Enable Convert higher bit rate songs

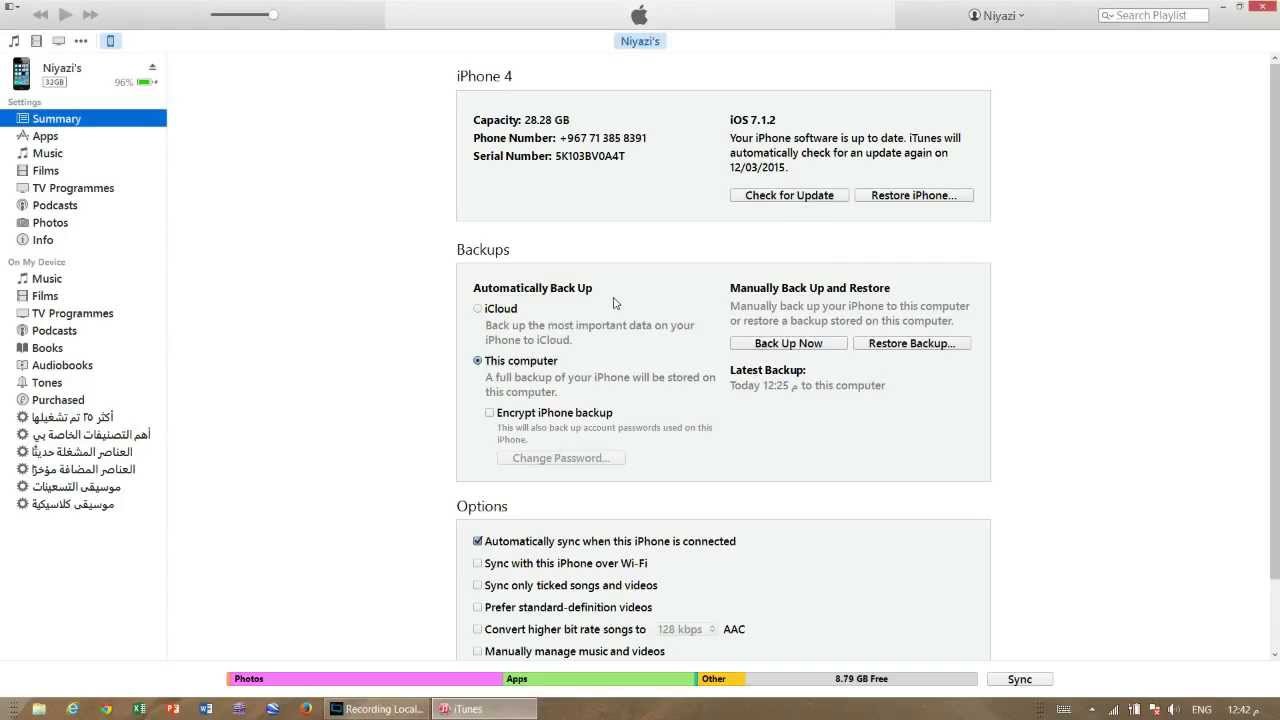[478, 629]
